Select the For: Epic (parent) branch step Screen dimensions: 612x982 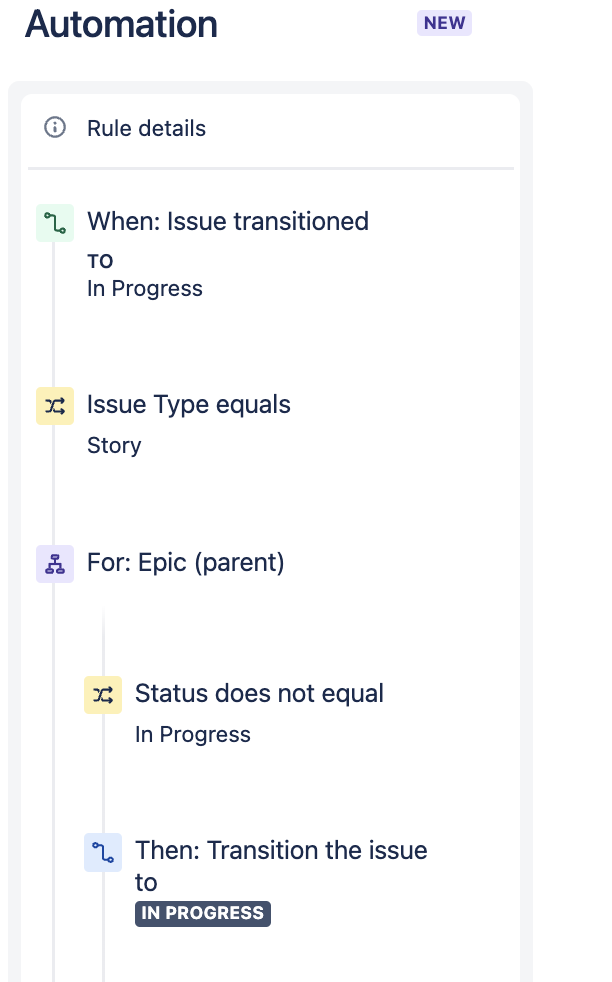click(x=186, y=562)
